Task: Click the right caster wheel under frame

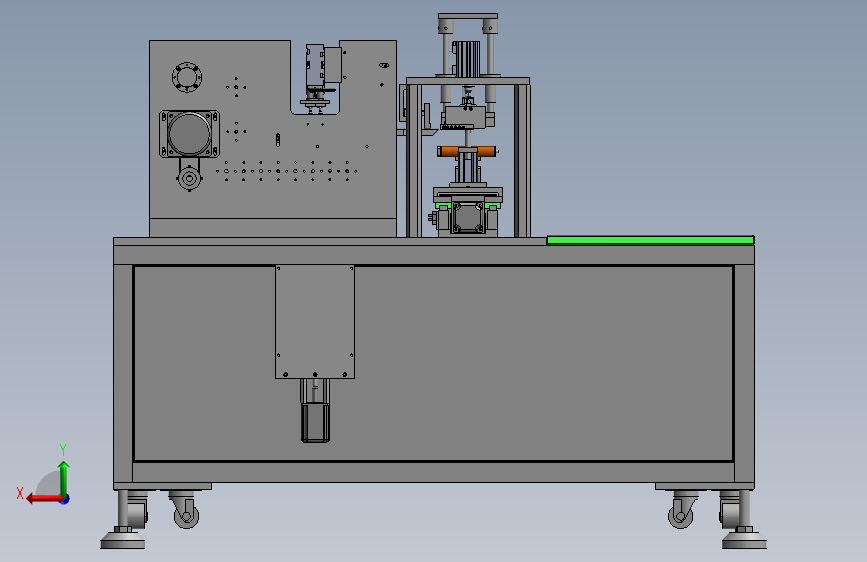Action: point(681,516)
